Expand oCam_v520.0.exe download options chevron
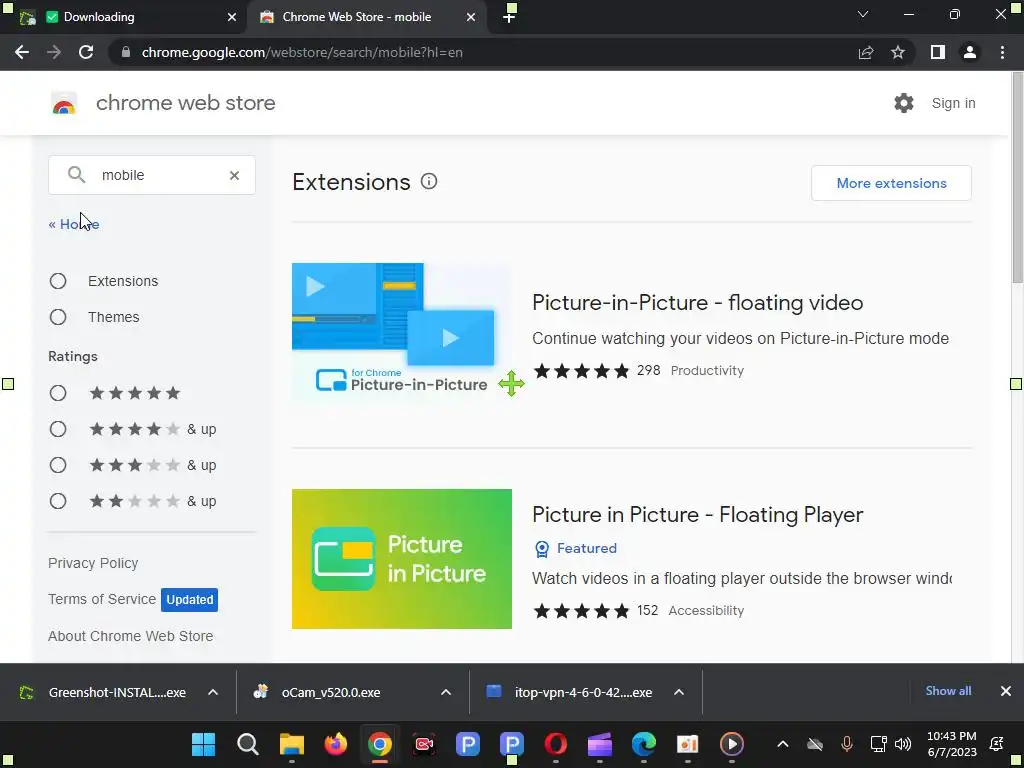Screen dimensions: 1024x768 446,692
